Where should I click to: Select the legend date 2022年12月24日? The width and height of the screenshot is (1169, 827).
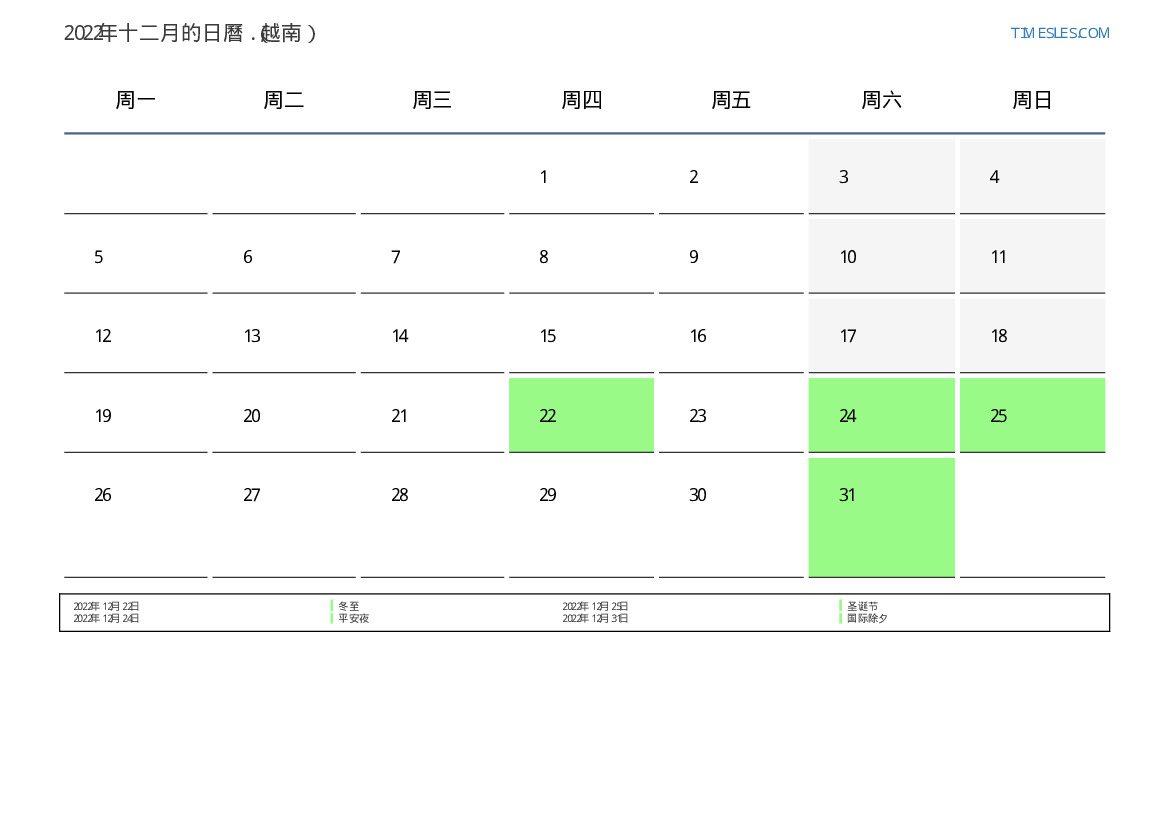point(106,618)
